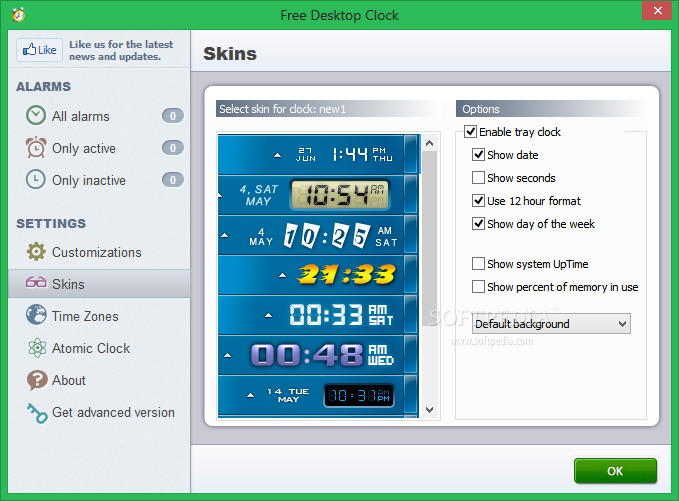Click the Only active alarm clock icon

[x=36, y=148]
